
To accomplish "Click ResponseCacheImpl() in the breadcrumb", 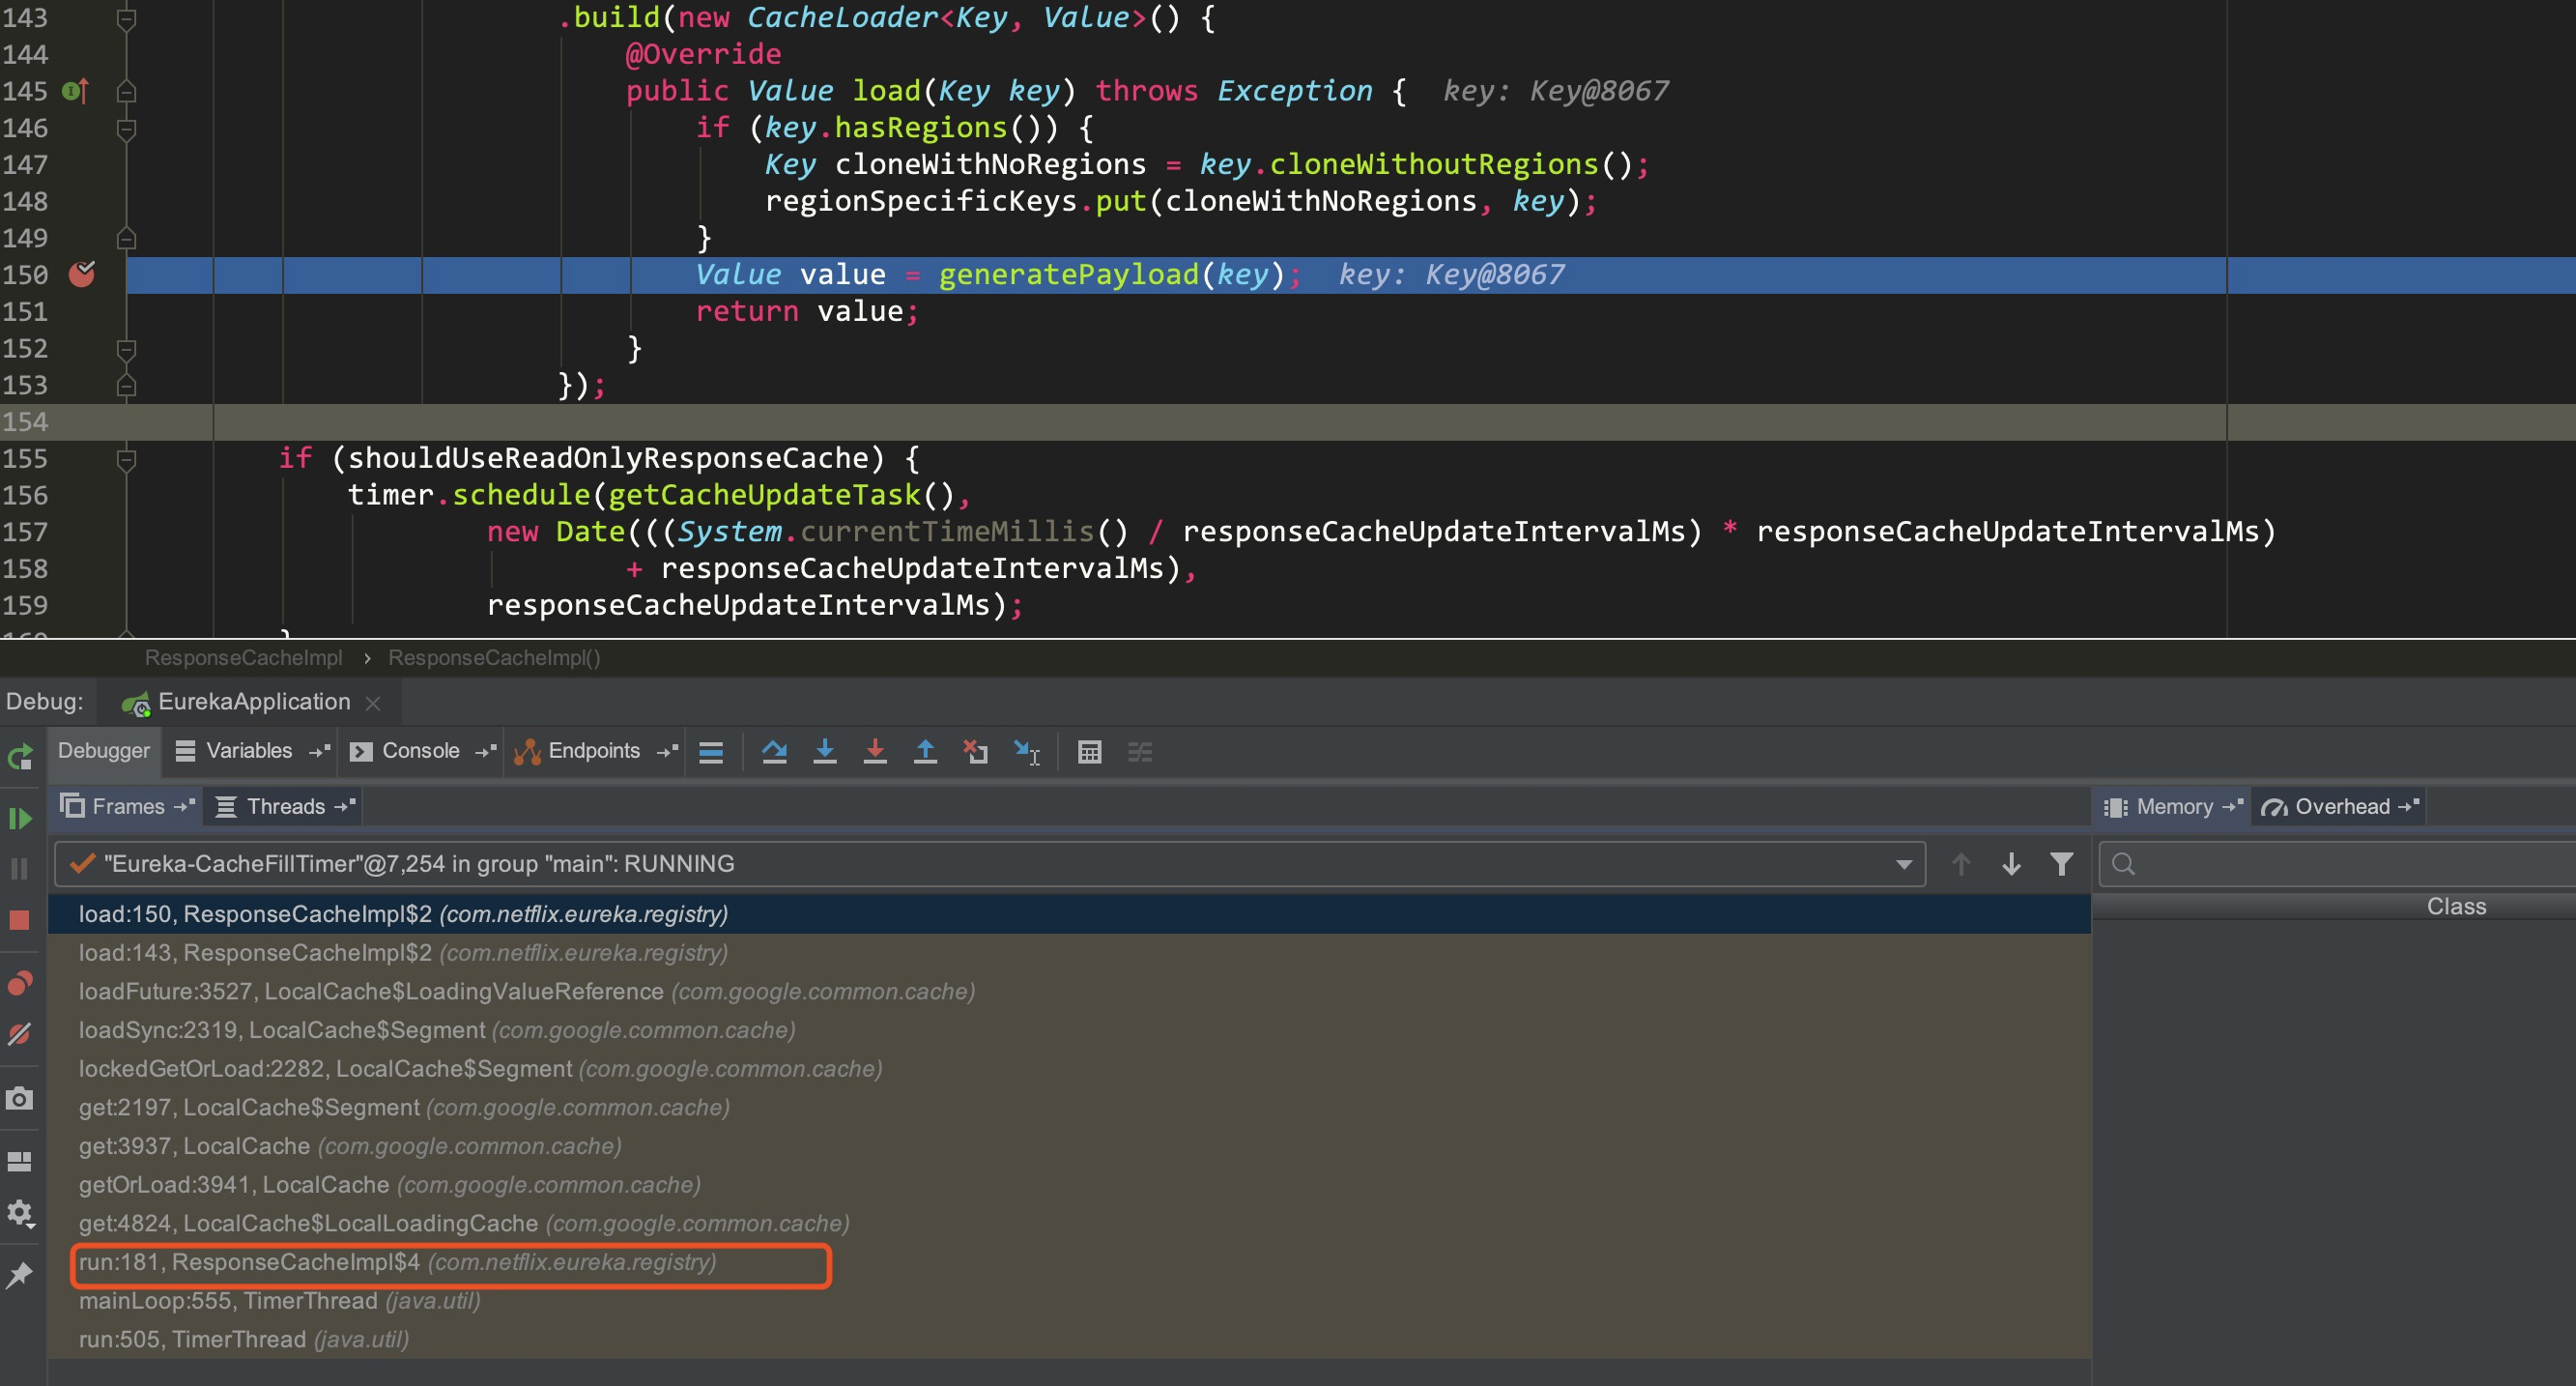I will pos(494,658).
